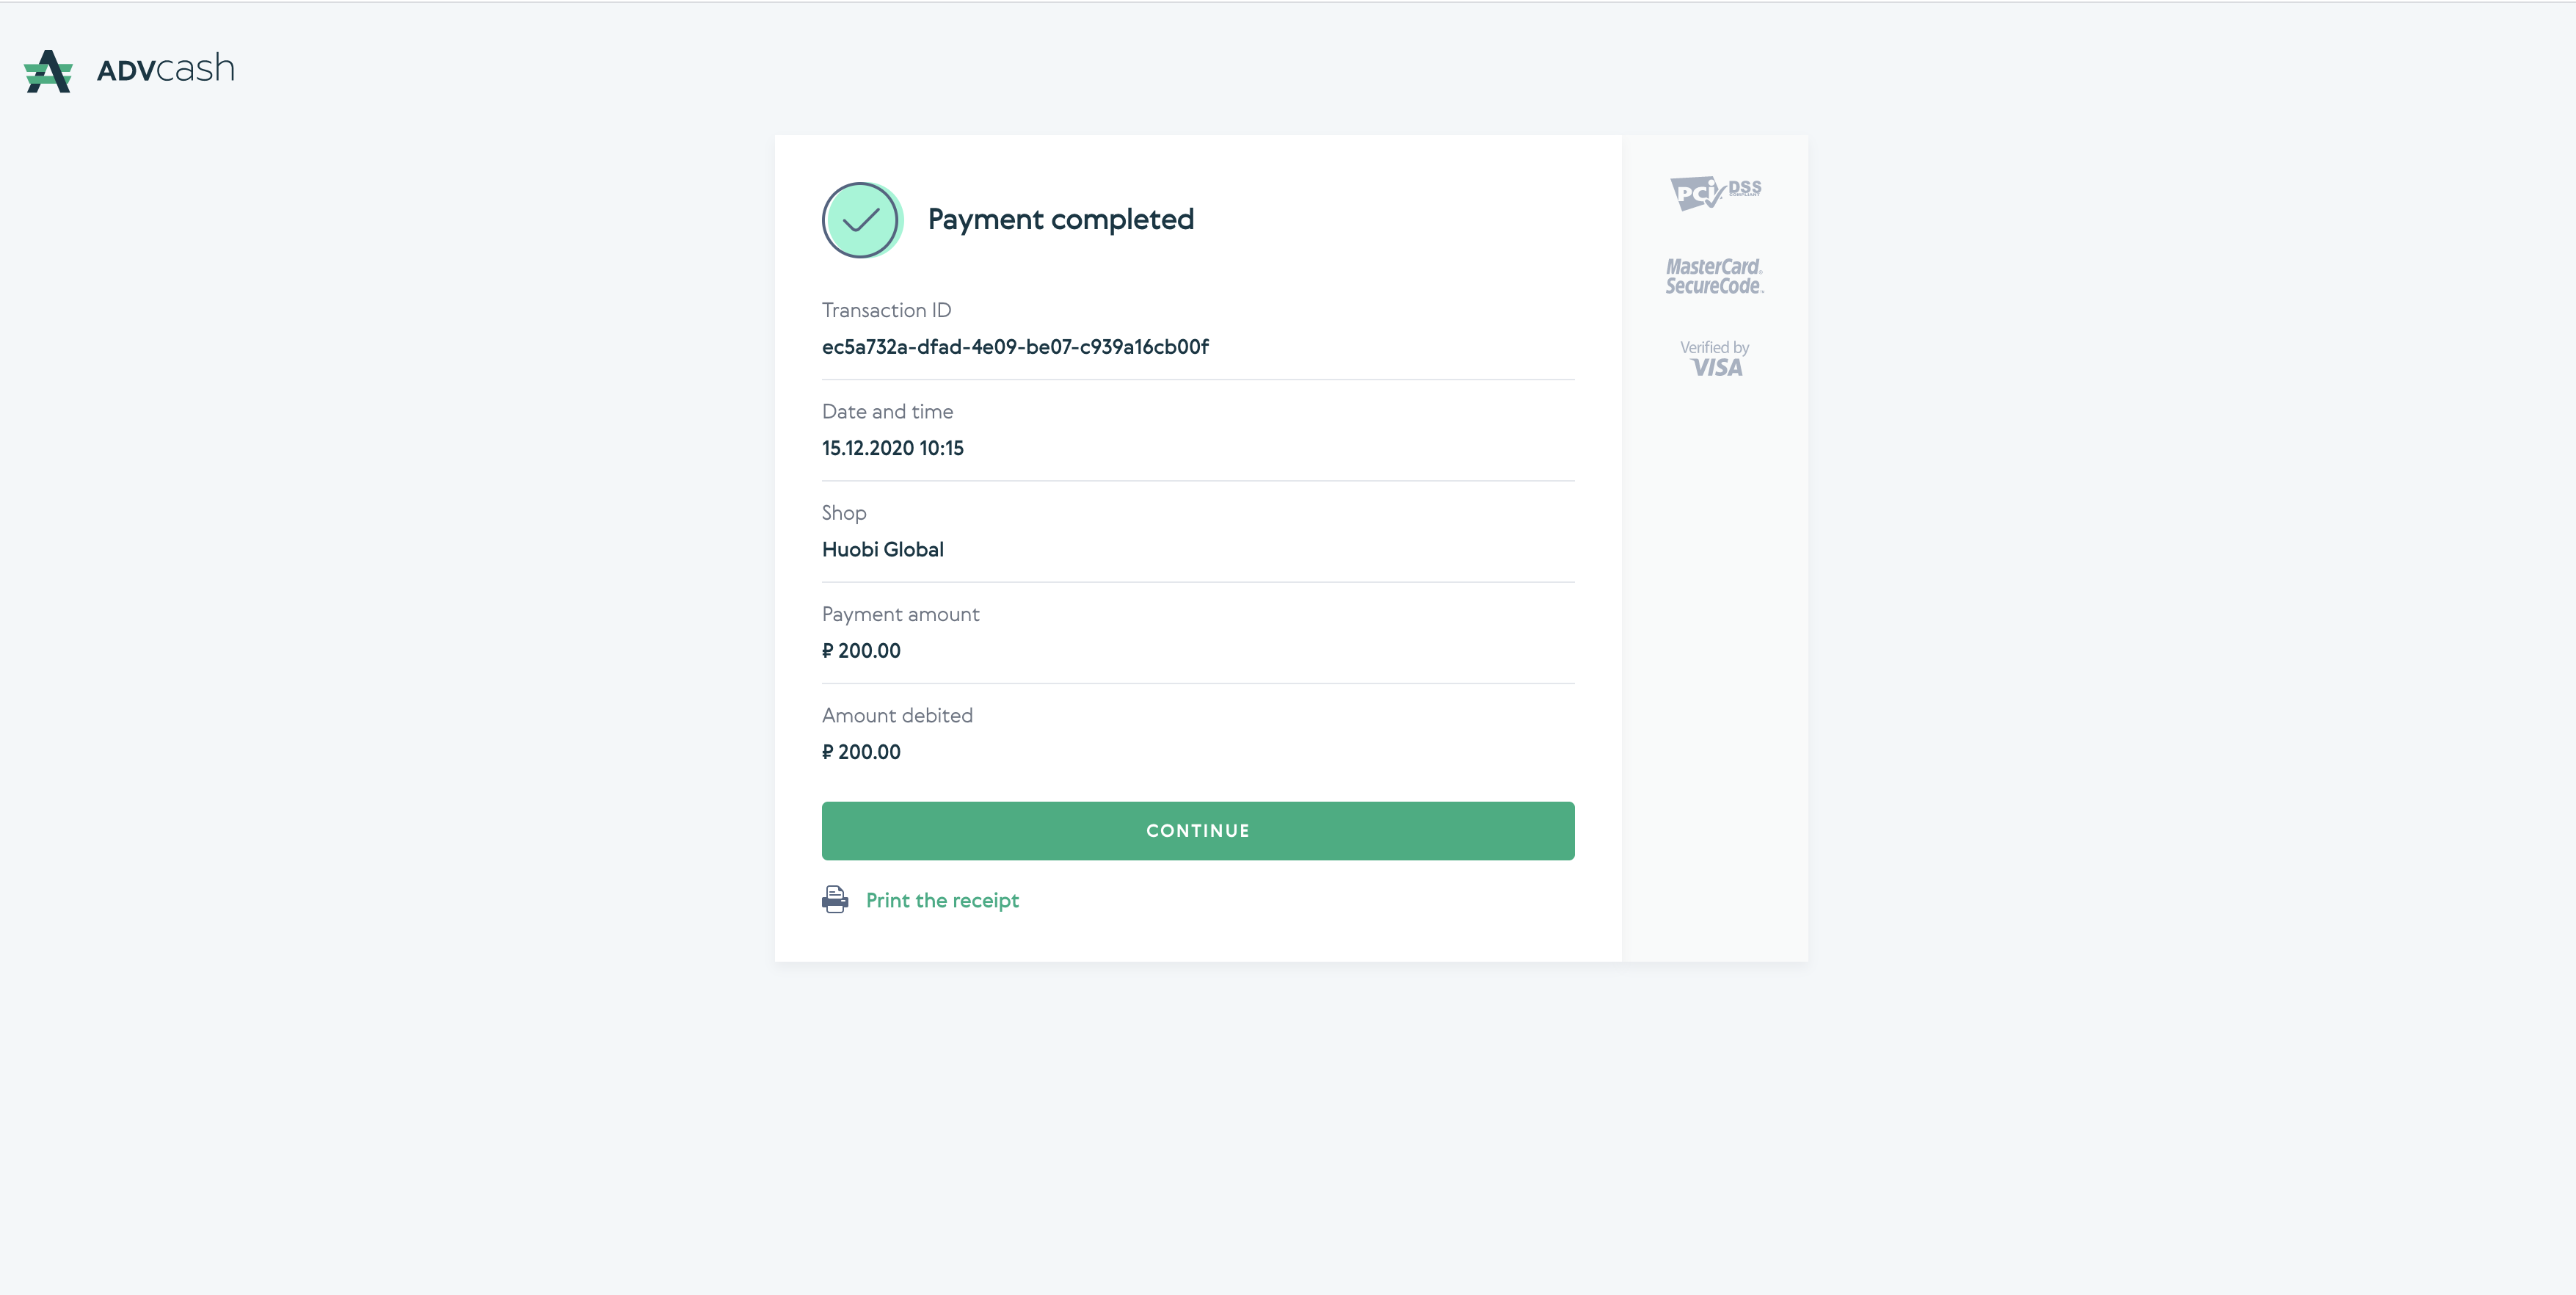This screenshot has height=1295, width=2576.
Task: Click the Date and time label
Action: 888,411
